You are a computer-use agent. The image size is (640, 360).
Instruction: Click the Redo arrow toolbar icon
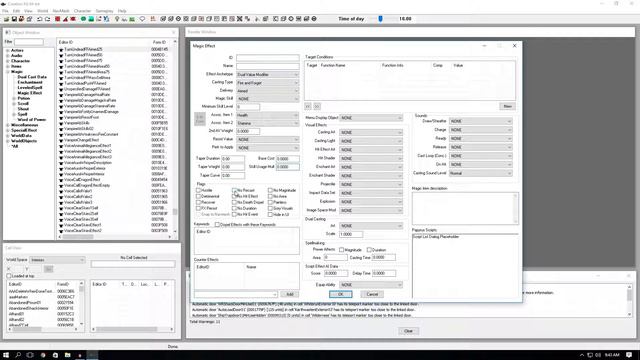coord(47,19)
